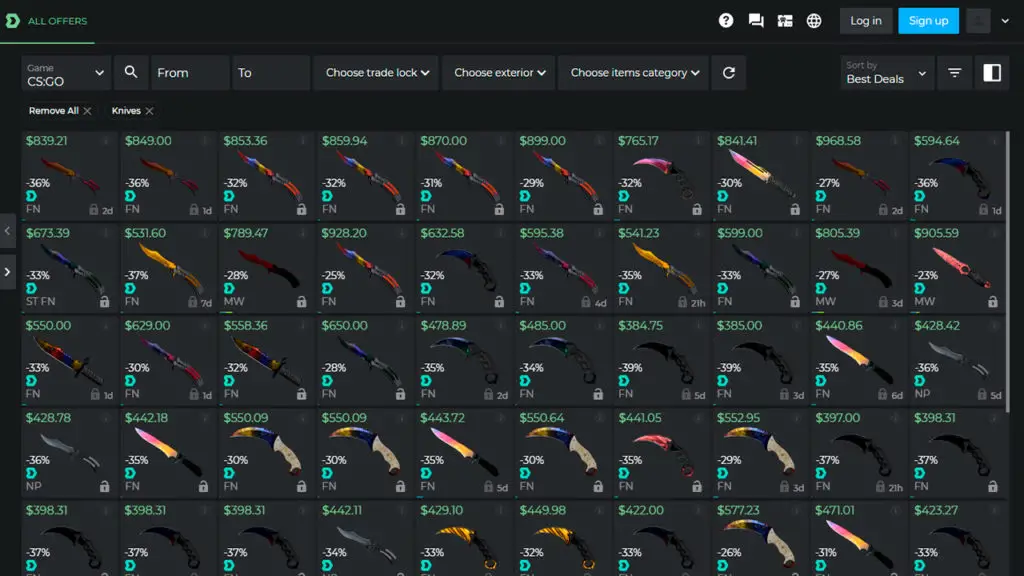Open the $594.64 karambit offer

pos(957,175)
